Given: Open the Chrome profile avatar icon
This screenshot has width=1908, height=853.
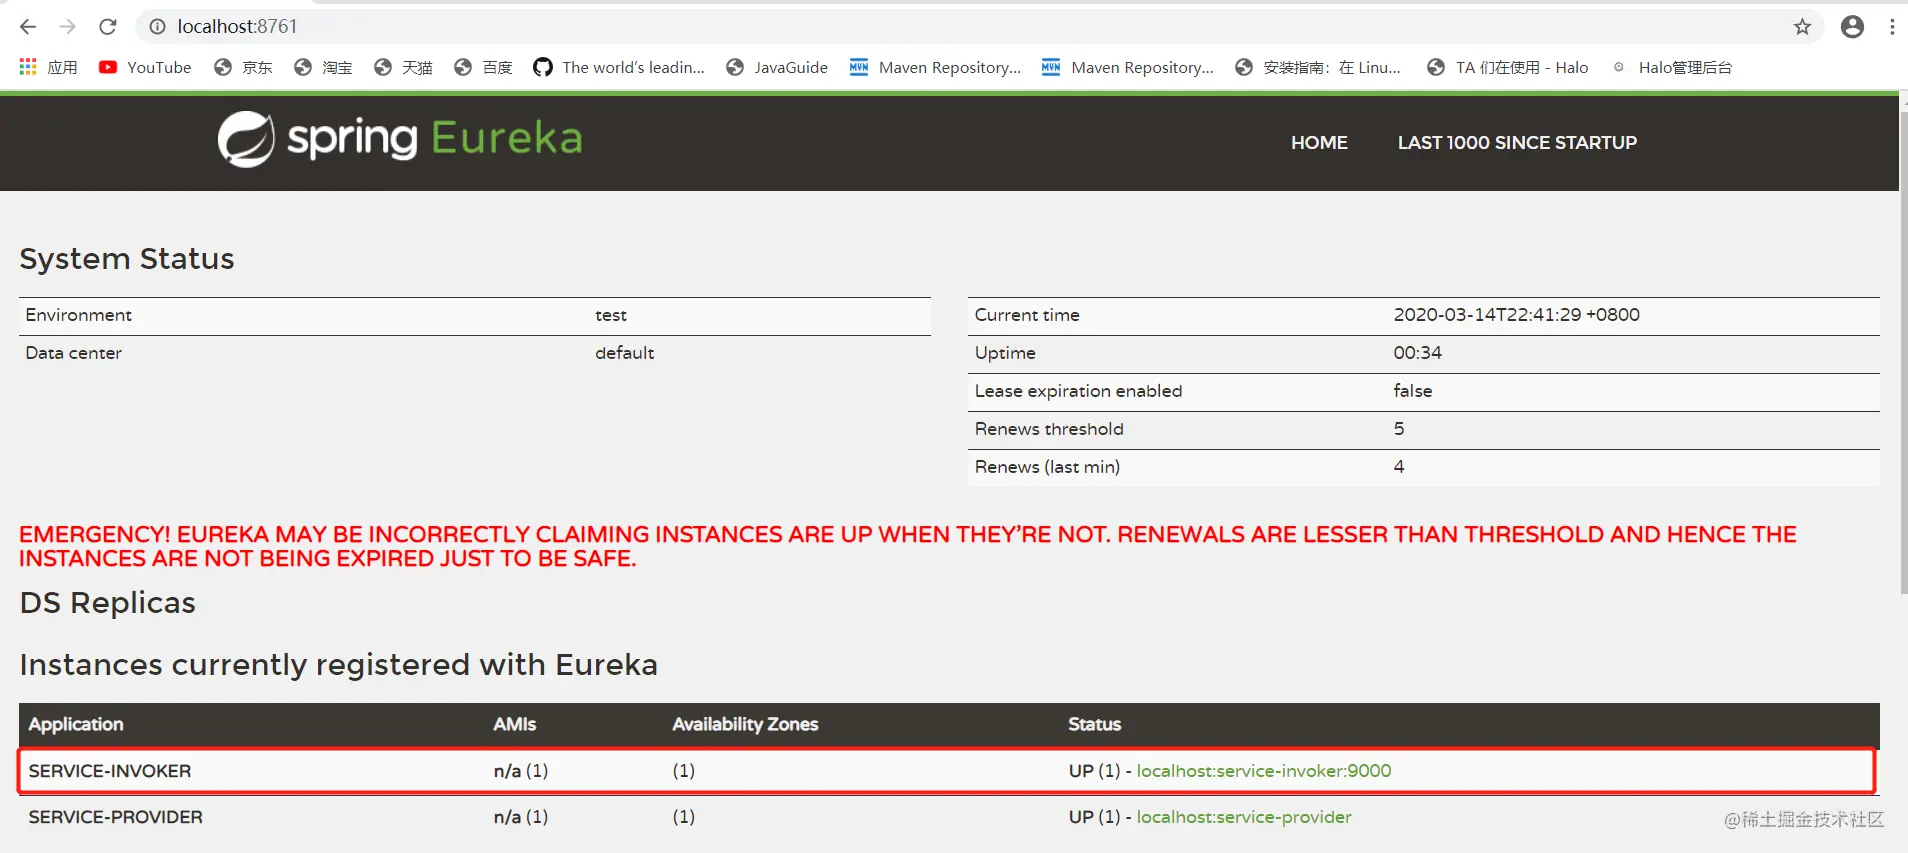Looking at the screenshot, I should 1852,27.
